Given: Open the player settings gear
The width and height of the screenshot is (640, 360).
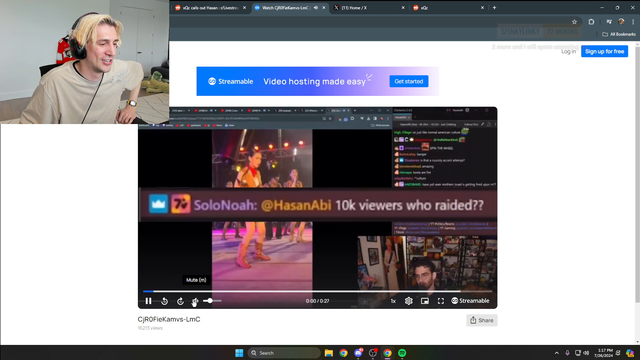Looking at the screenshot, I should click(x=409, y=301).
